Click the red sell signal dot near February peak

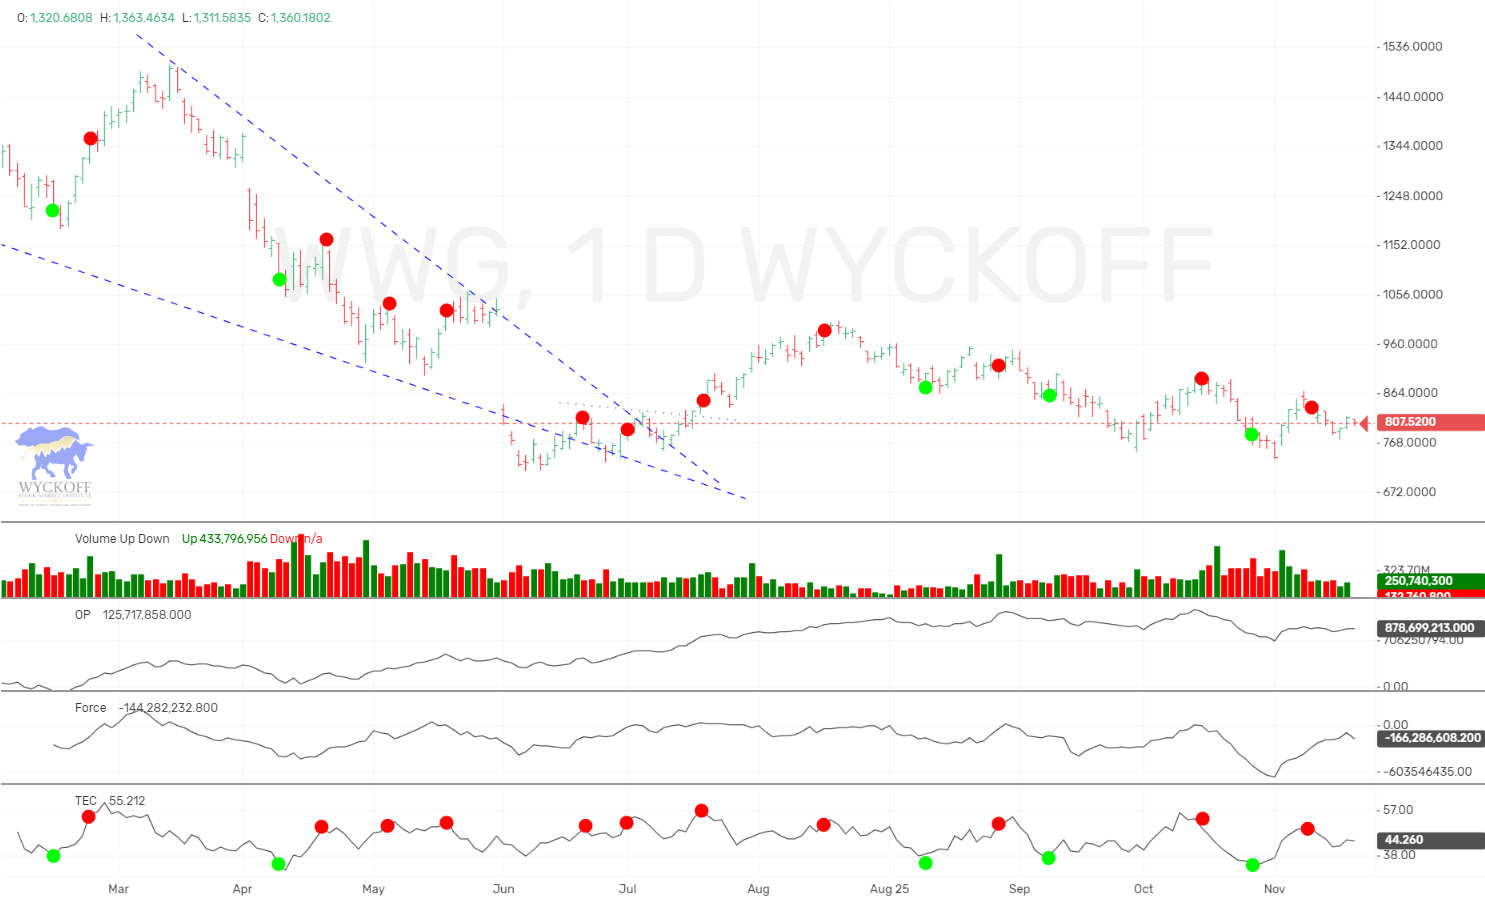(89, 138)
